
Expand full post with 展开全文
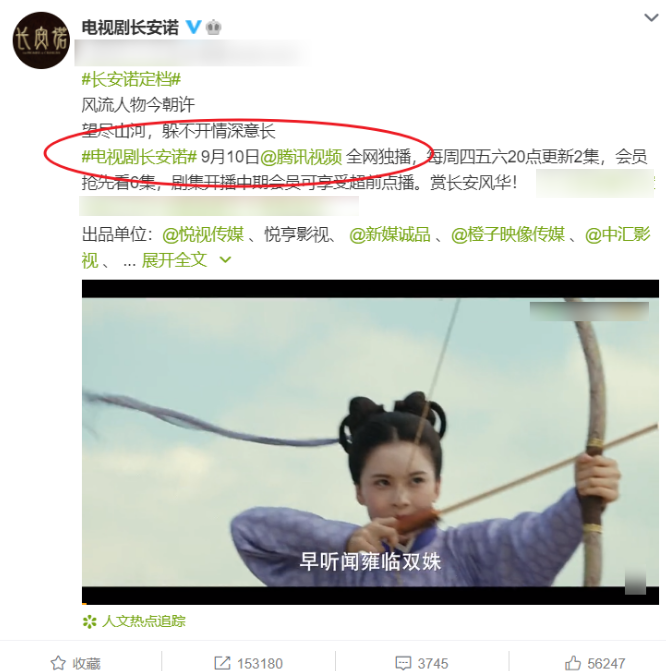pos(174,260)
